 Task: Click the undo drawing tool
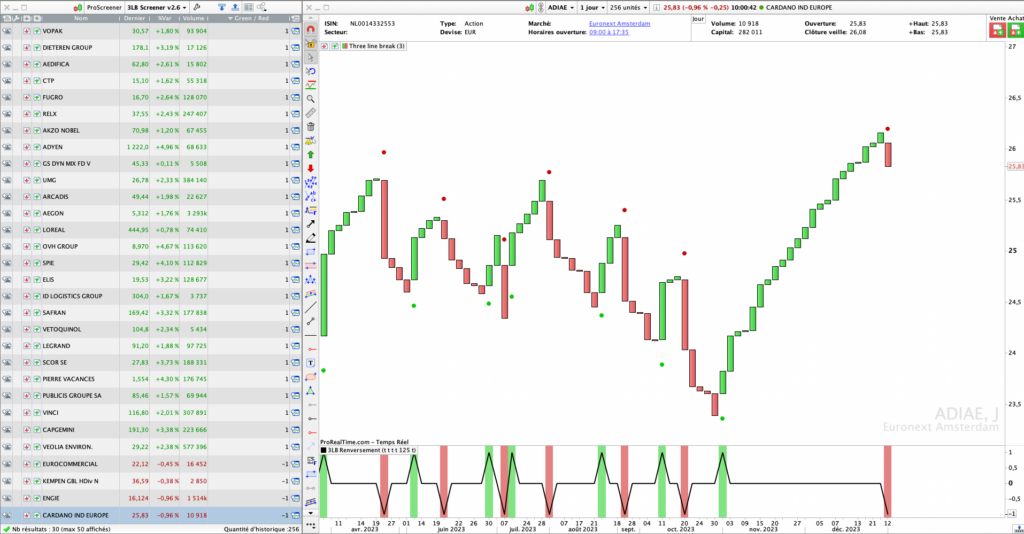pos(311,71)
